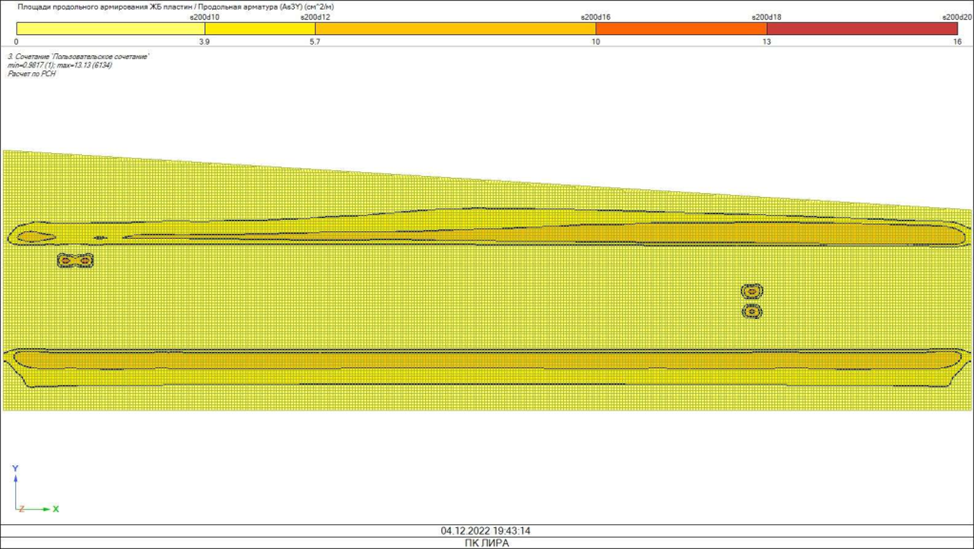Select the upper small contour hotspot on the right
The width and height of the screenshot is (974, 549).
click(x=752, y=291)
